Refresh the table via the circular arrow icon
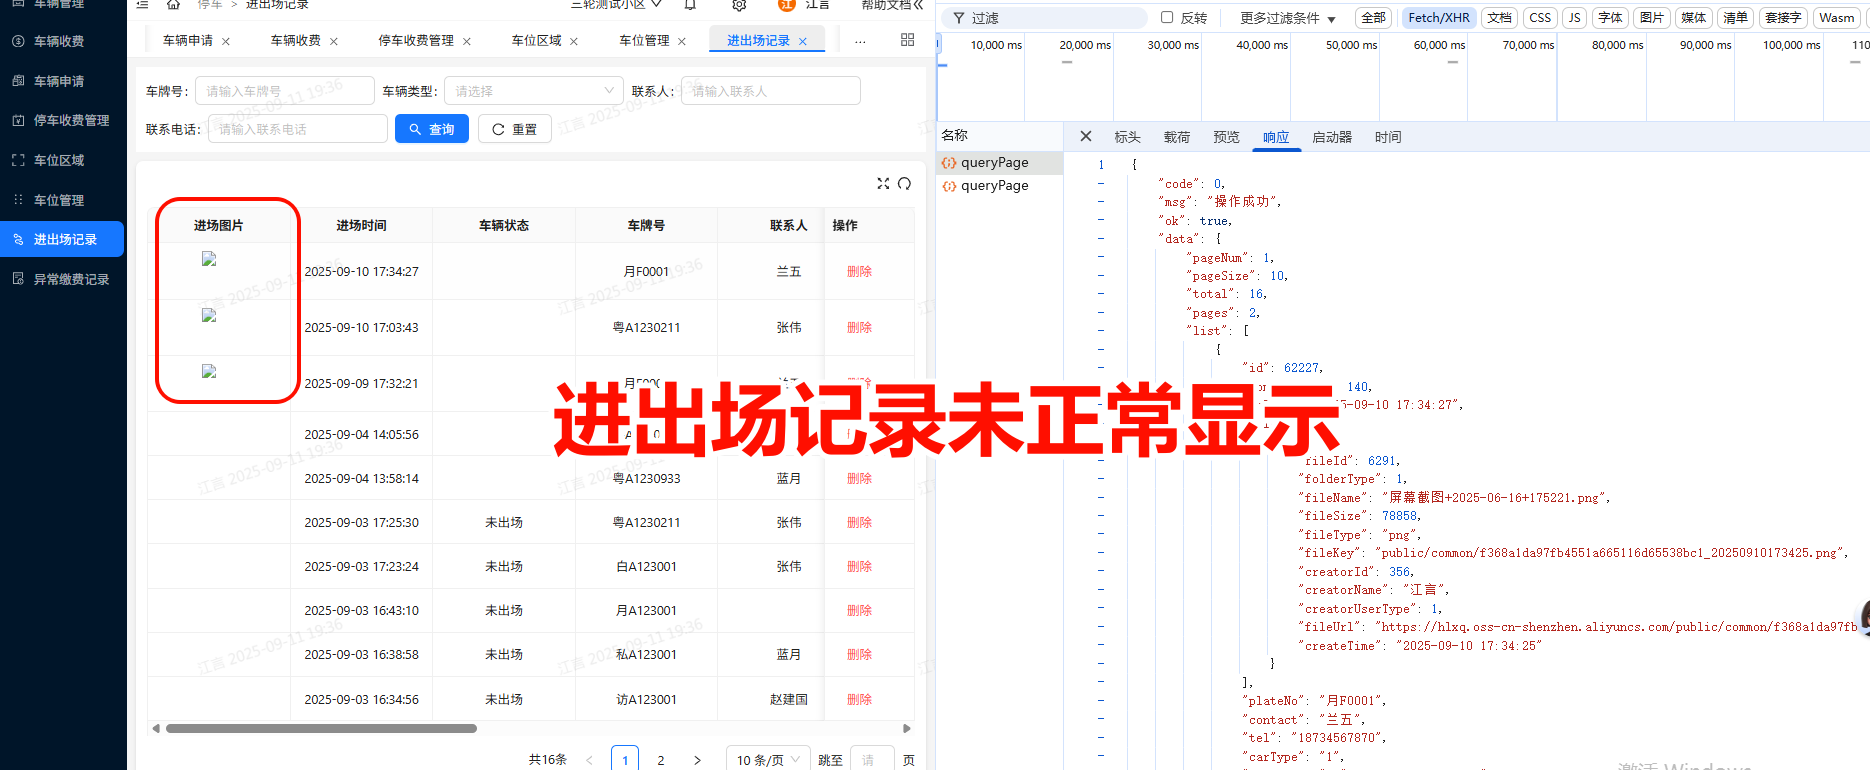 pyautogui.click(x=905, y=183)
